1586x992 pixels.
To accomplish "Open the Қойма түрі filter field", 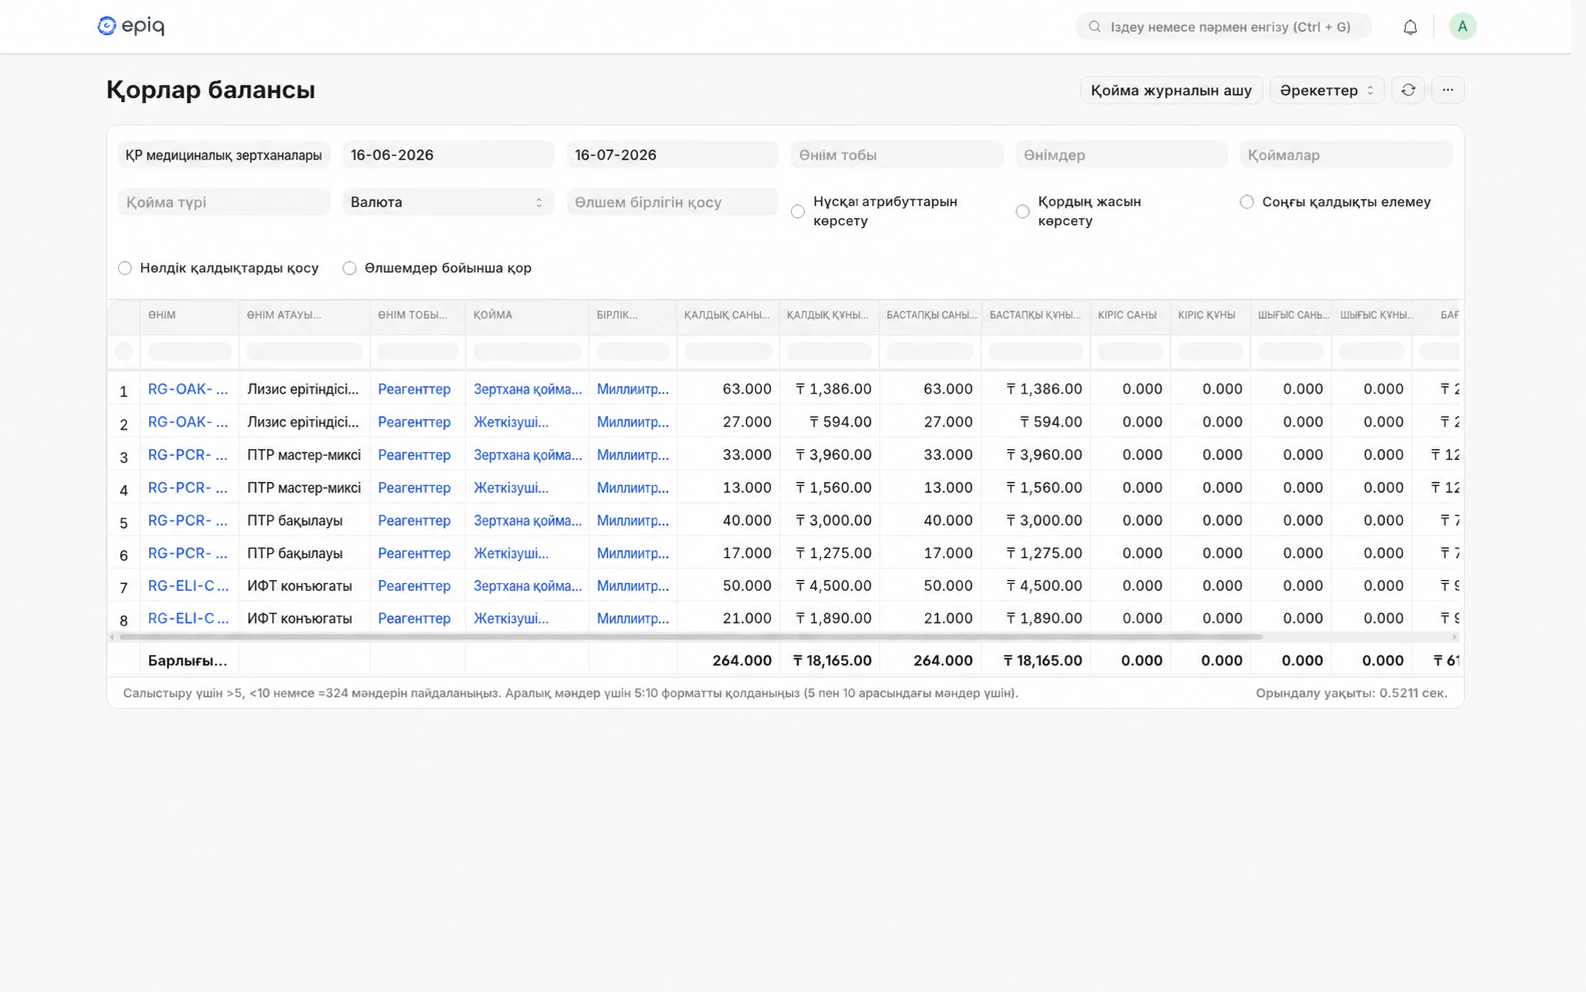I will tap(224, 202).
